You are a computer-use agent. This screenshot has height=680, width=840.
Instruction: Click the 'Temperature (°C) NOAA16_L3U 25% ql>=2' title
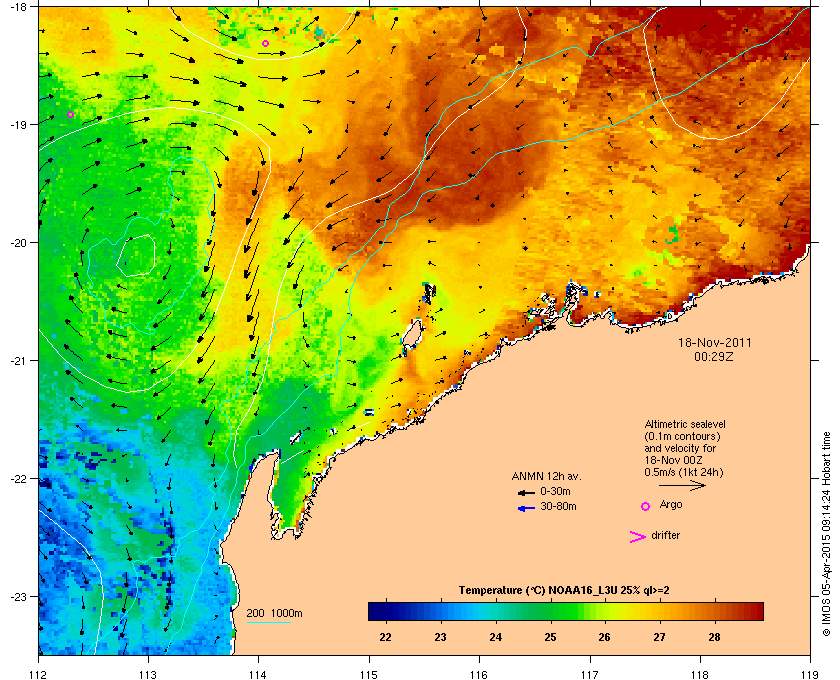564,591
